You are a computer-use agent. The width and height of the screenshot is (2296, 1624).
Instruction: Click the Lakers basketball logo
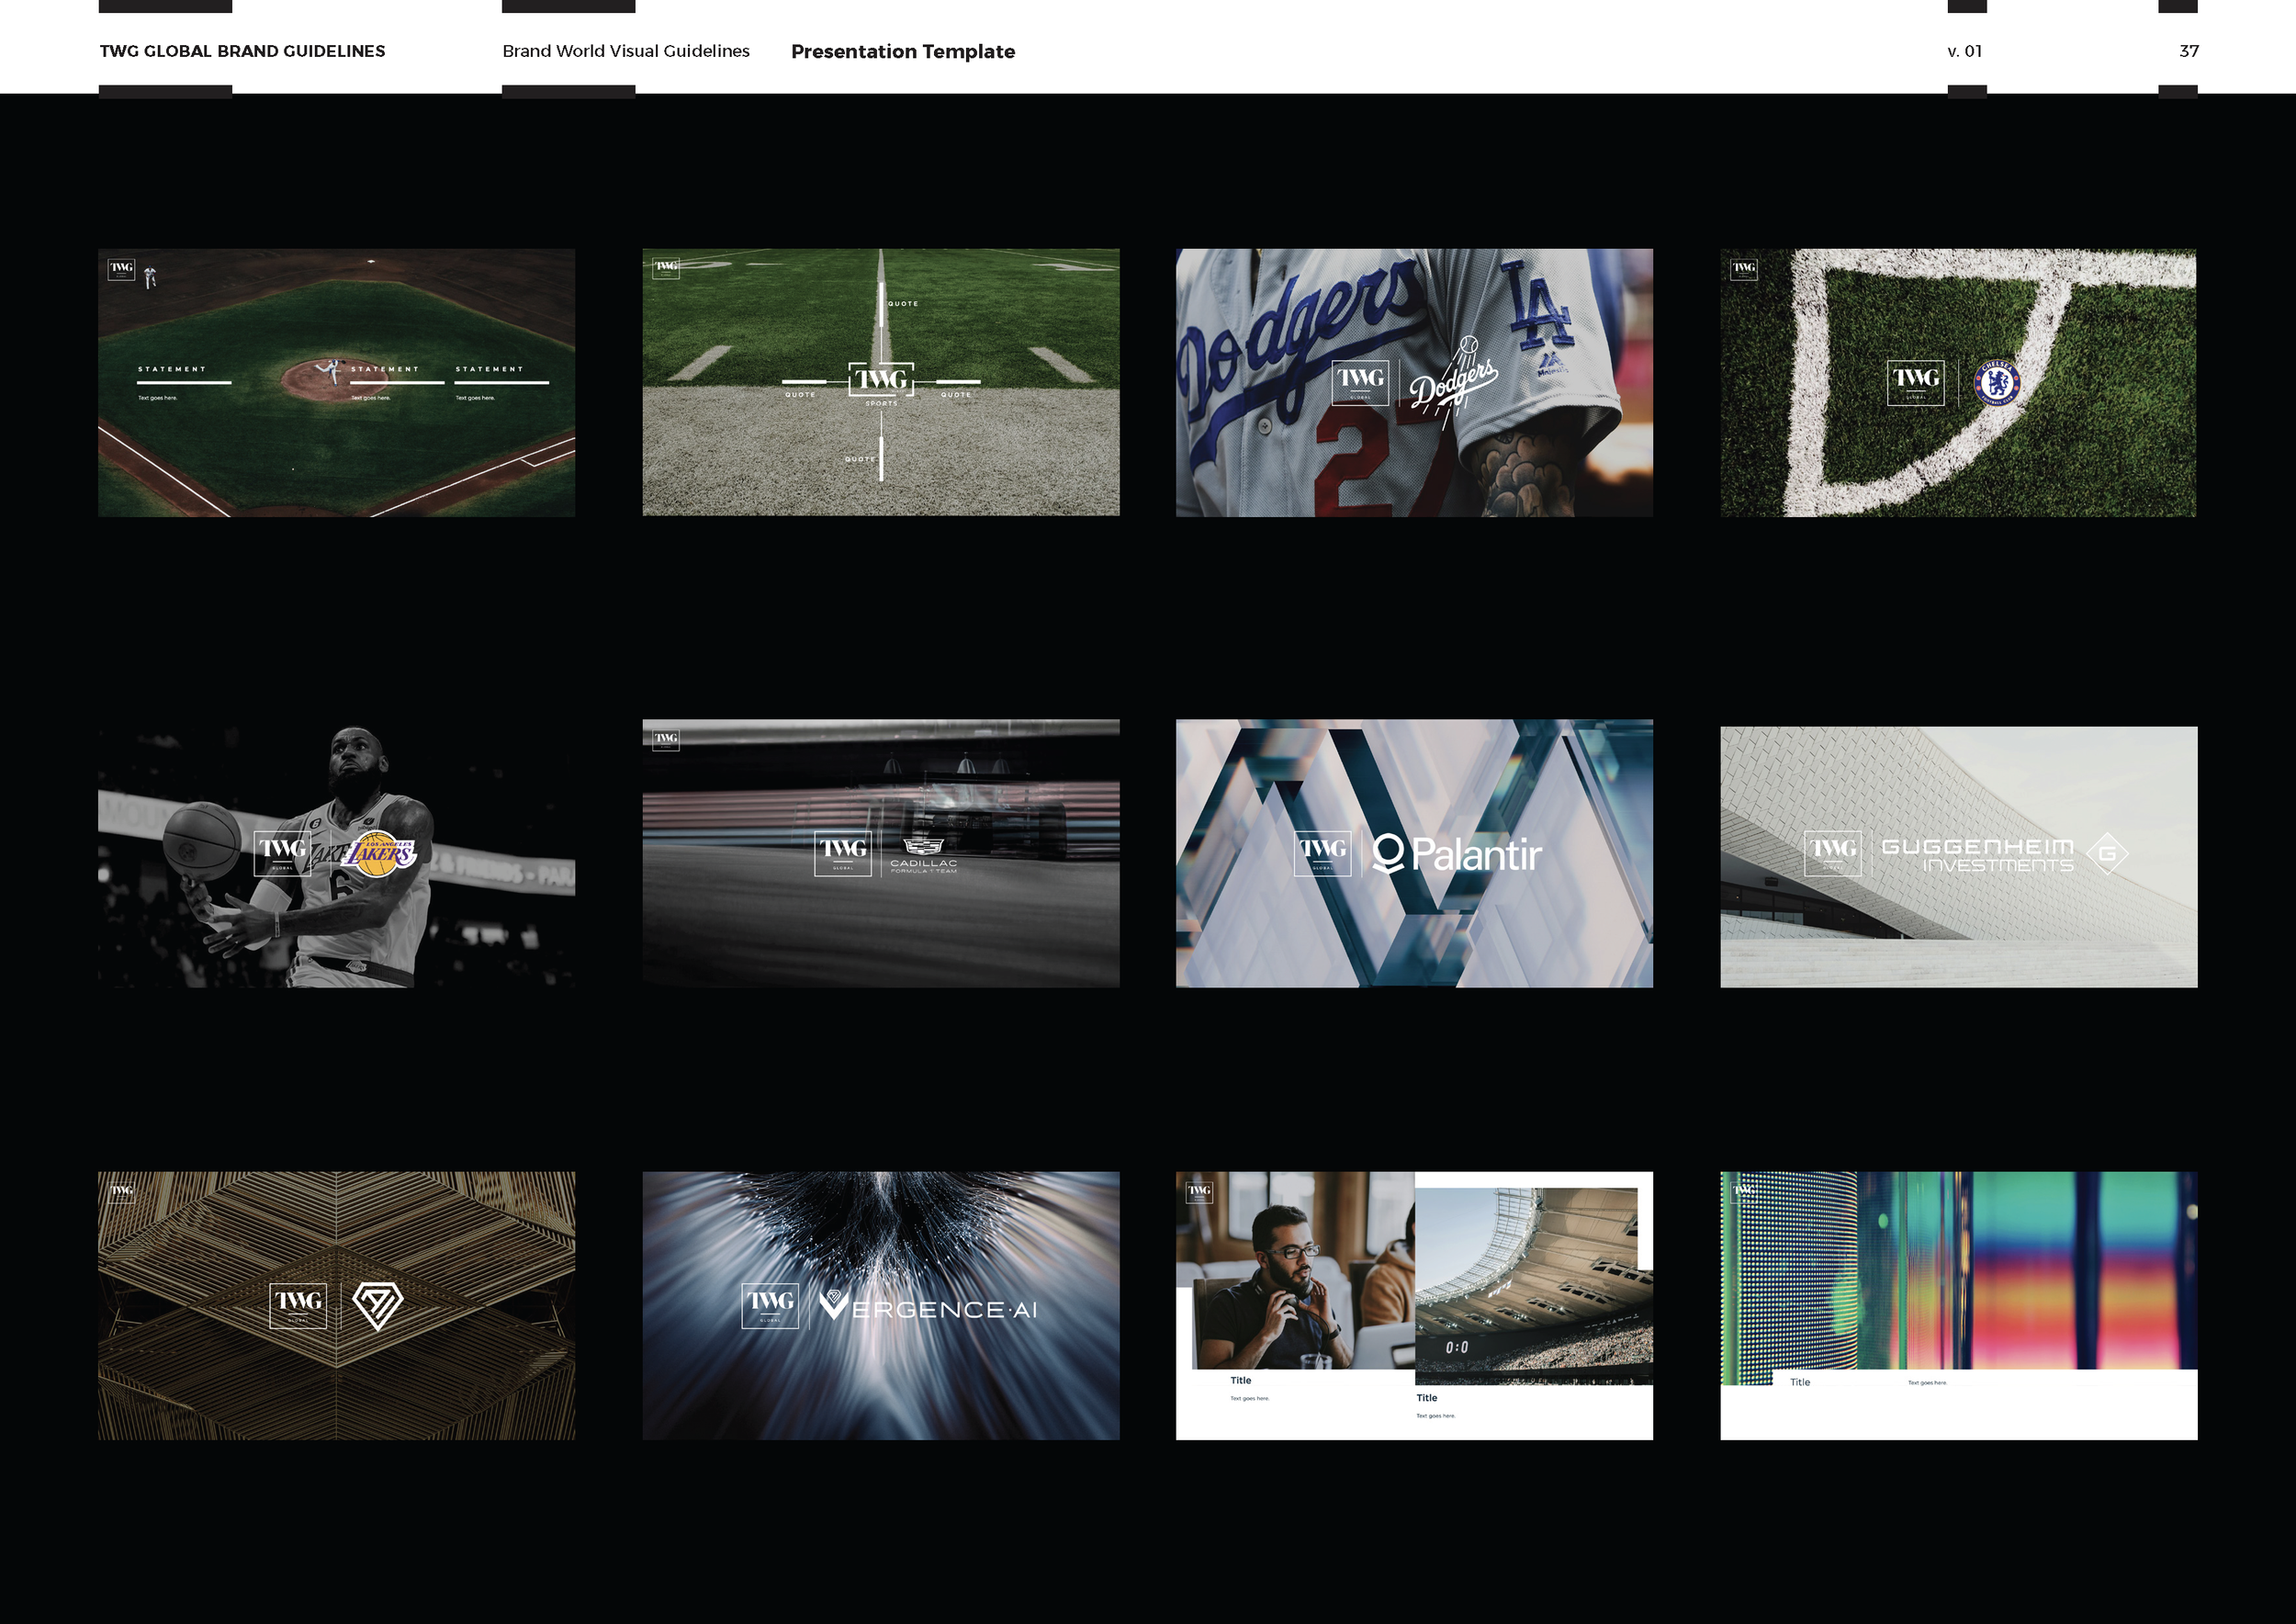tap(379, 854)
